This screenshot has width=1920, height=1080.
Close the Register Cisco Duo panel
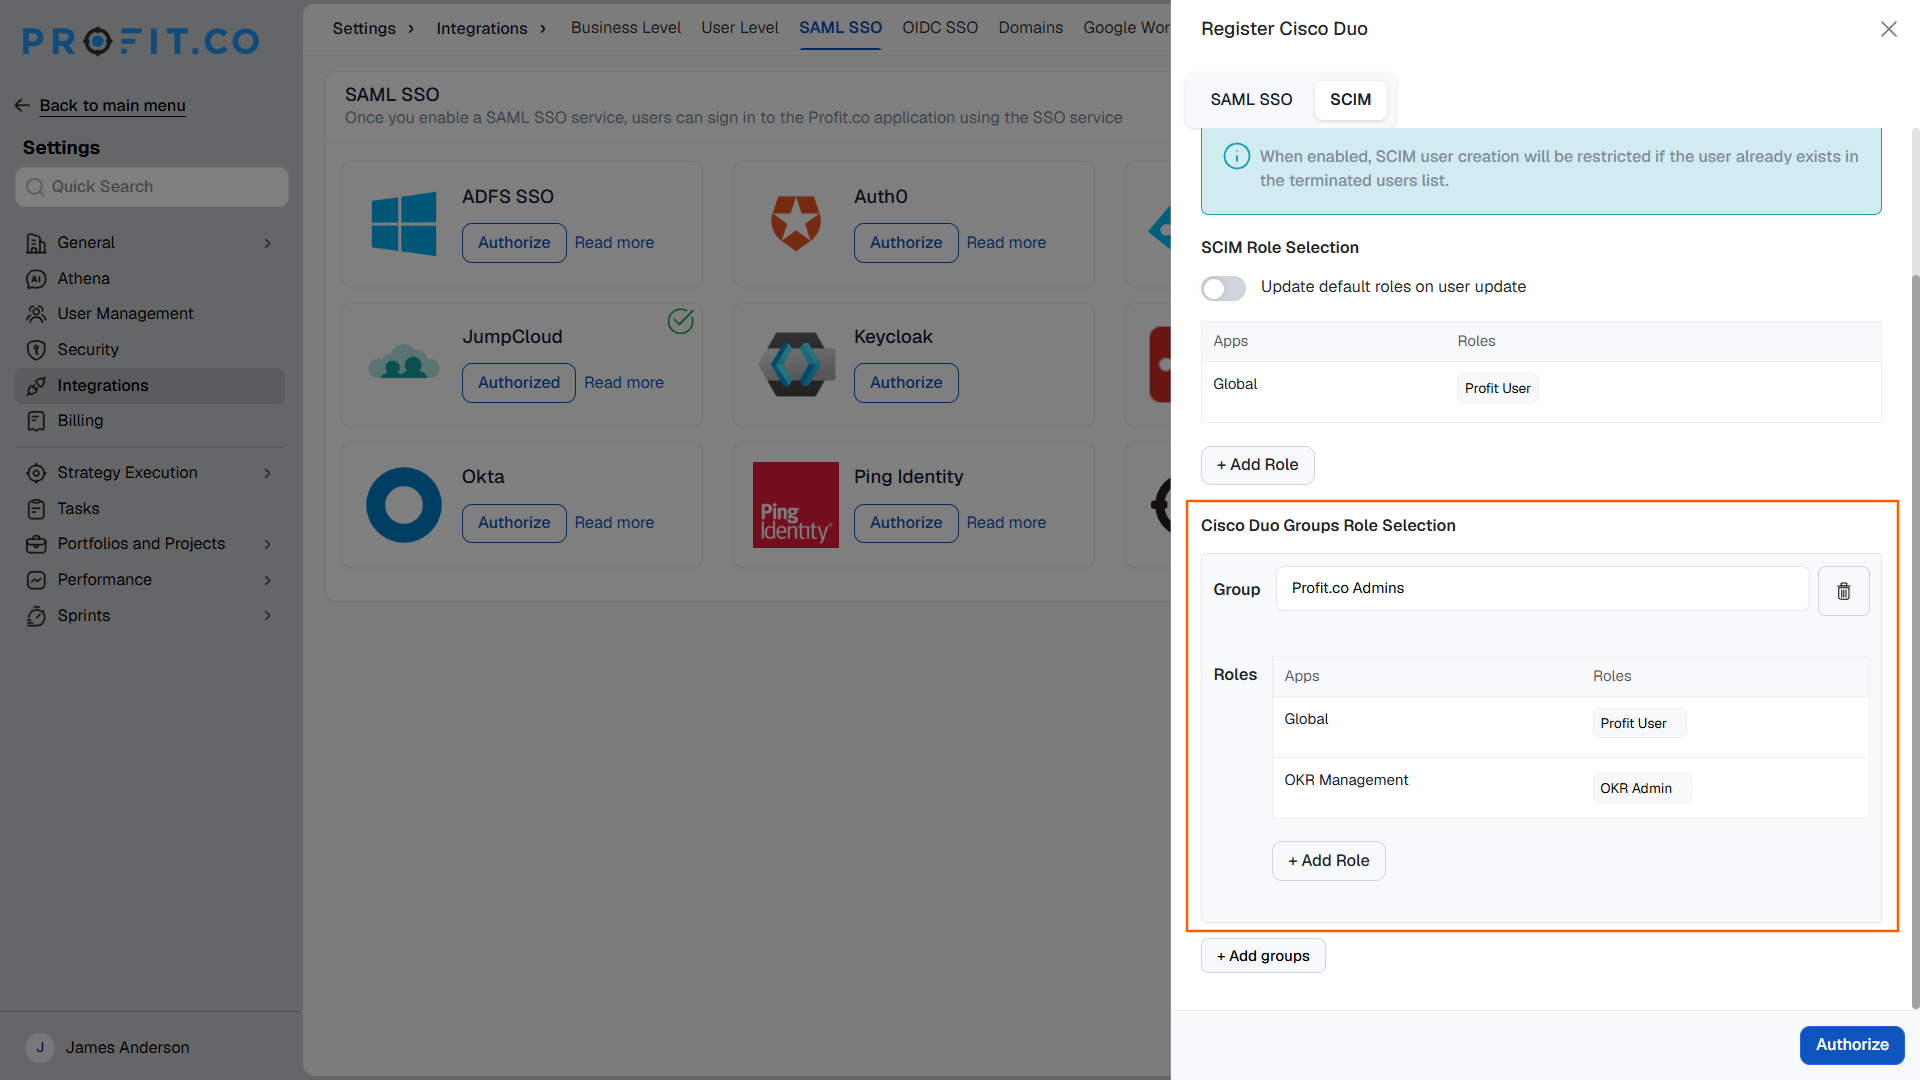tap(1888, 29)
